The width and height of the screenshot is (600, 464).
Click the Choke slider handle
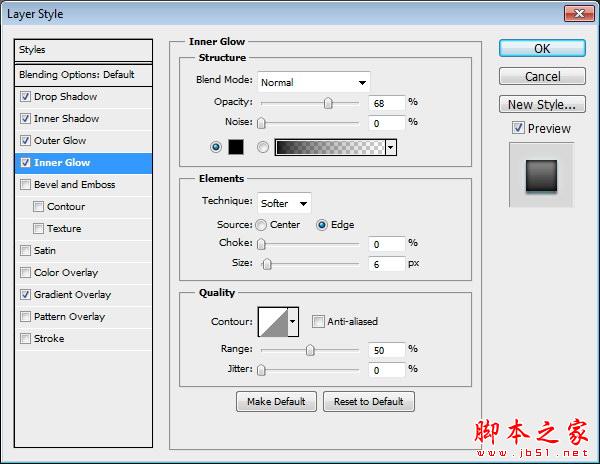[261, 244]
